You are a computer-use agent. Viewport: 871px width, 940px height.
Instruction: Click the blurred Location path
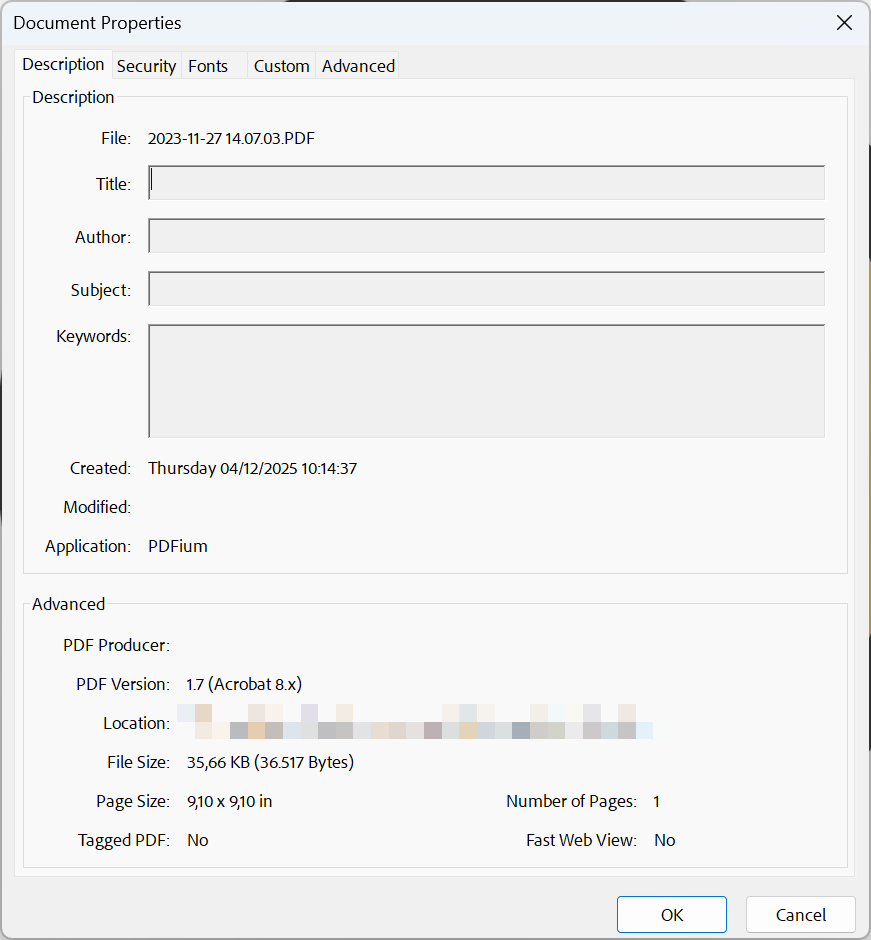click(x=415, y=722)
